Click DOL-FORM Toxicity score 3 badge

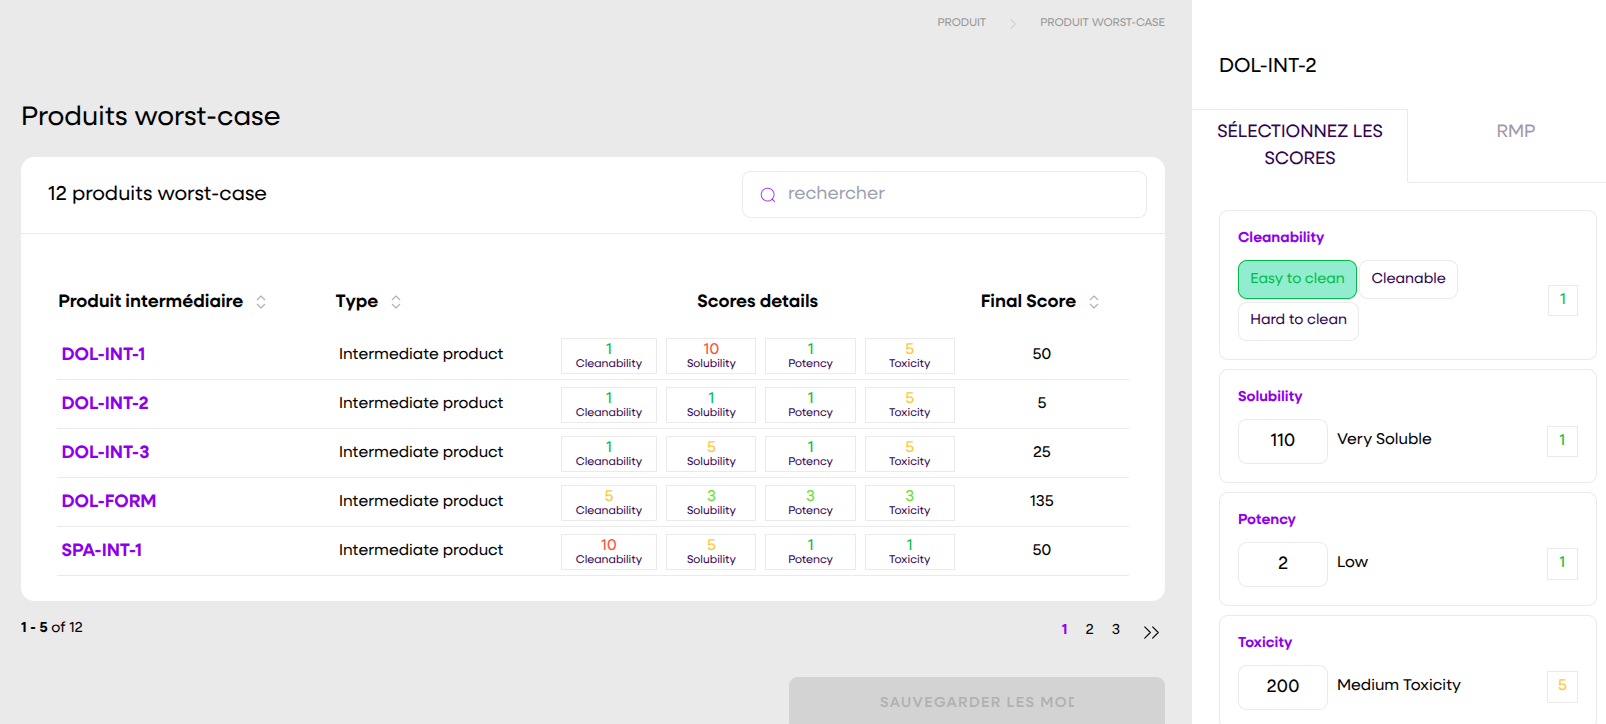point(909,503)
